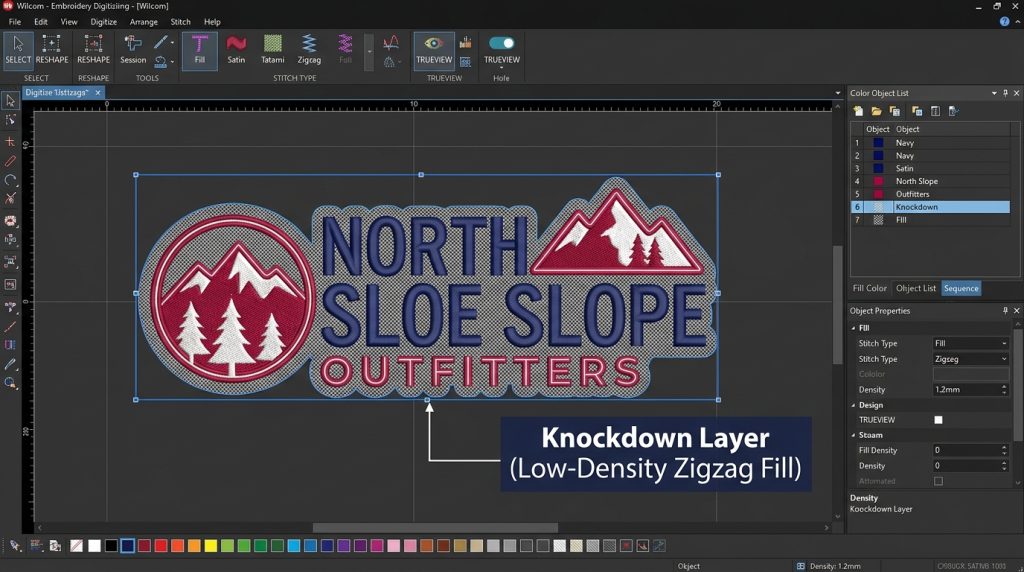Image resolution: width=1024 pixels, height=572 pixels.
Task: Open the Stitch Type dropdown showing Zigzag
Action: (970, 358)
